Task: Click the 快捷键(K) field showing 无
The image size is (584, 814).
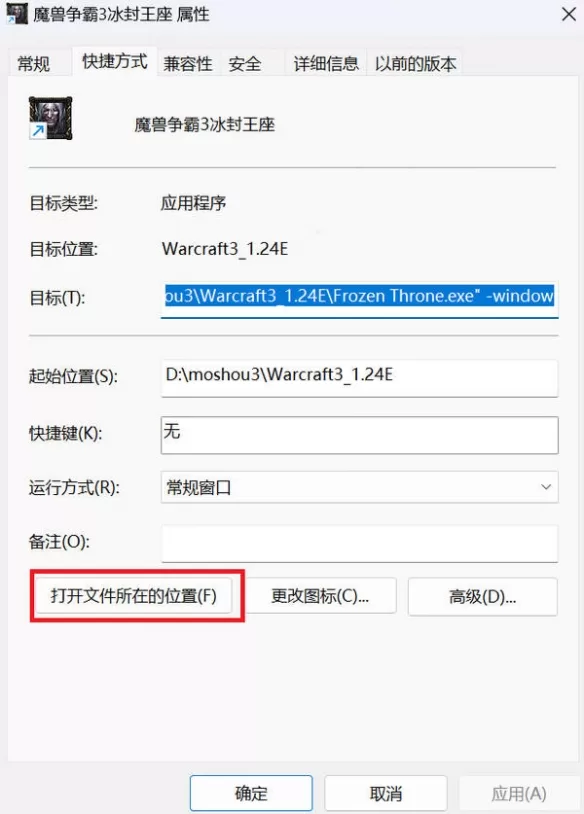Action: pyautogui.click(x=359, y=435)
